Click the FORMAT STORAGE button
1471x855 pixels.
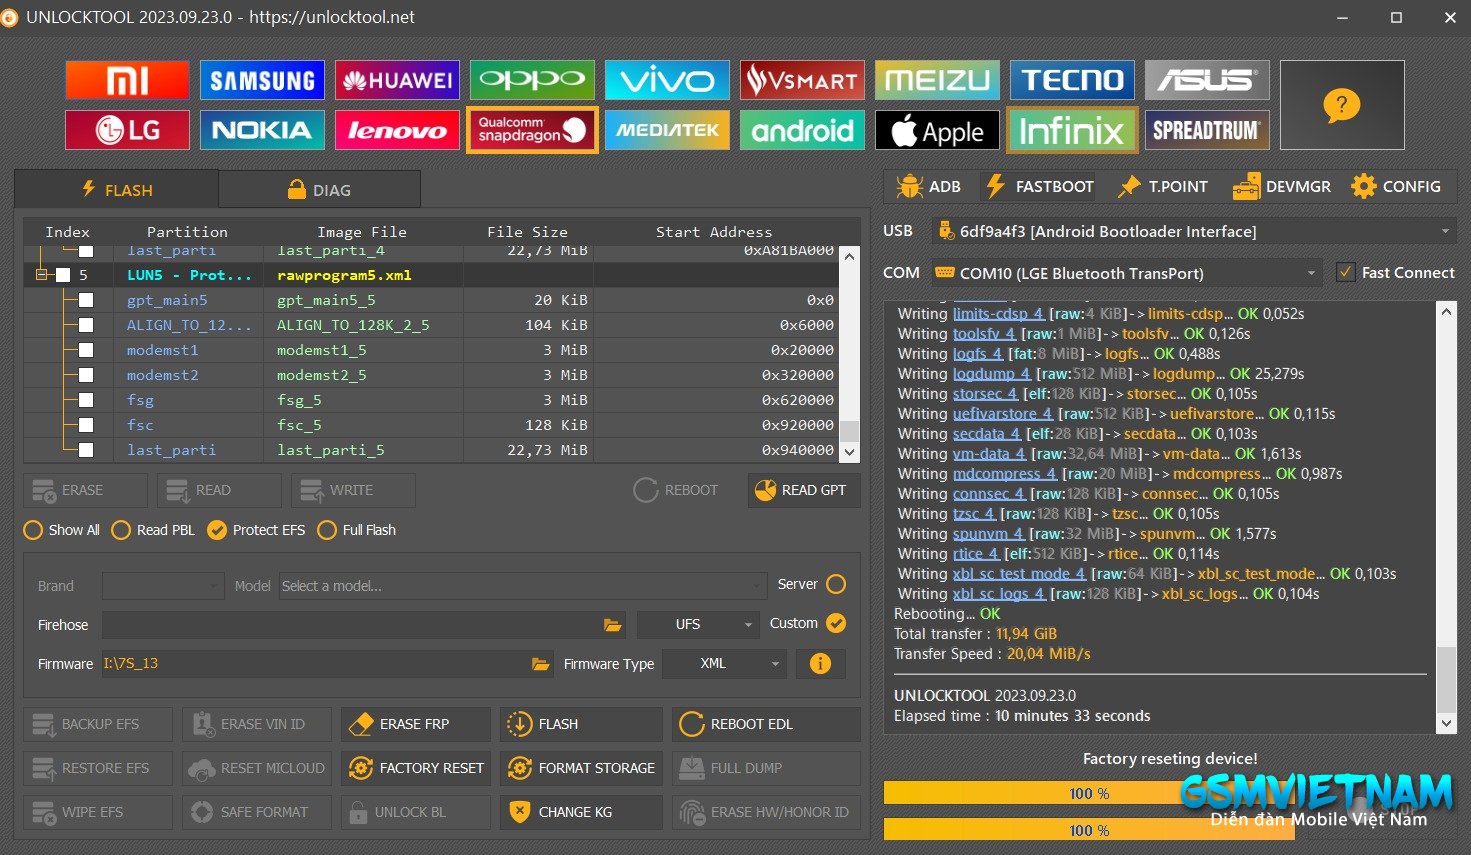coord(580,768)
